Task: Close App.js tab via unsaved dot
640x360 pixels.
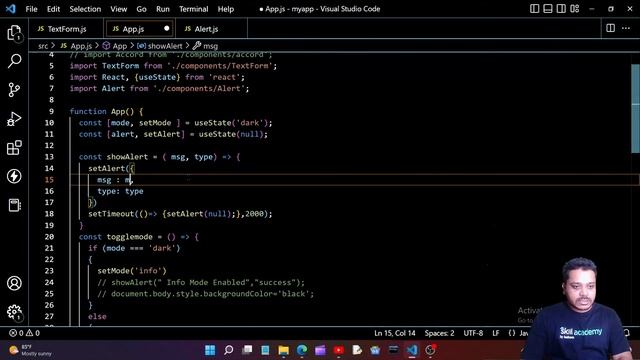Action: pyautogui.click(x=167, y=29)
